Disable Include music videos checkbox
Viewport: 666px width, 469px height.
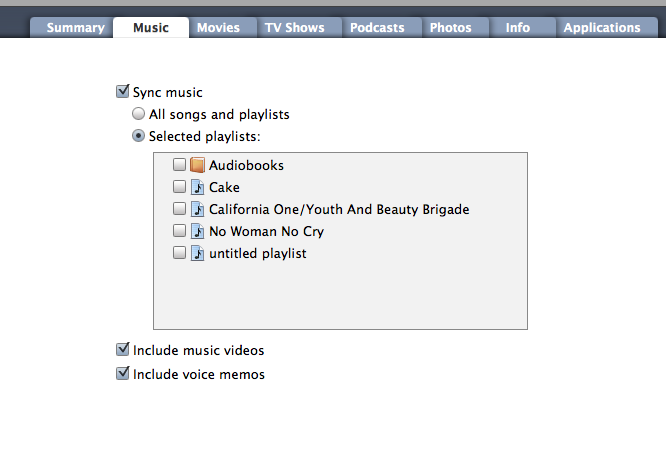pyautogui.click(x=122, y=349)
